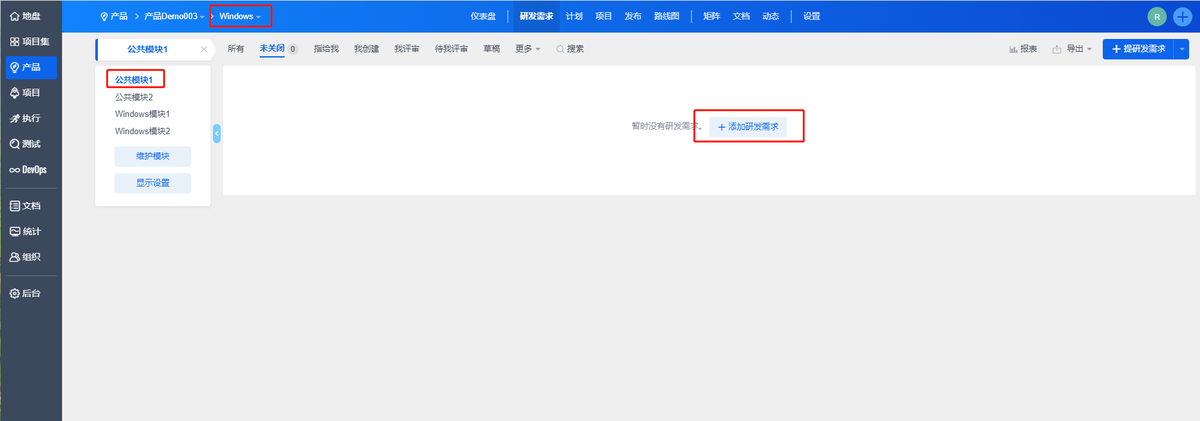Open the Windows branch dropdown in breadcrumb

240,16
